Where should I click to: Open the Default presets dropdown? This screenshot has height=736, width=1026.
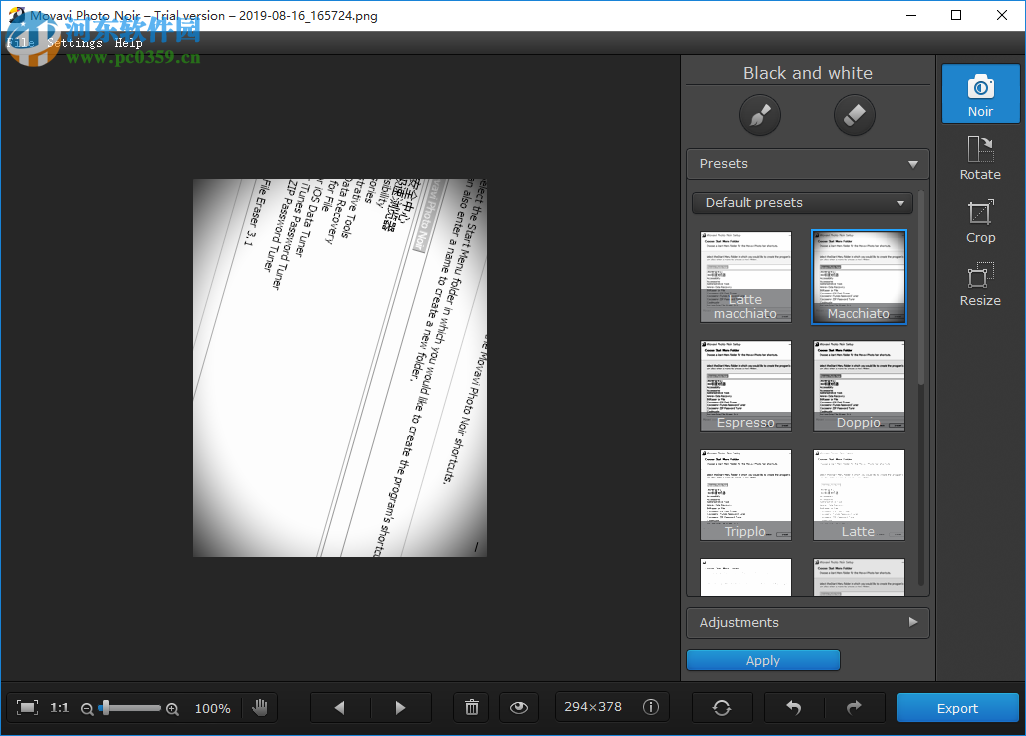pyautogui.click(x=802, y=202)
